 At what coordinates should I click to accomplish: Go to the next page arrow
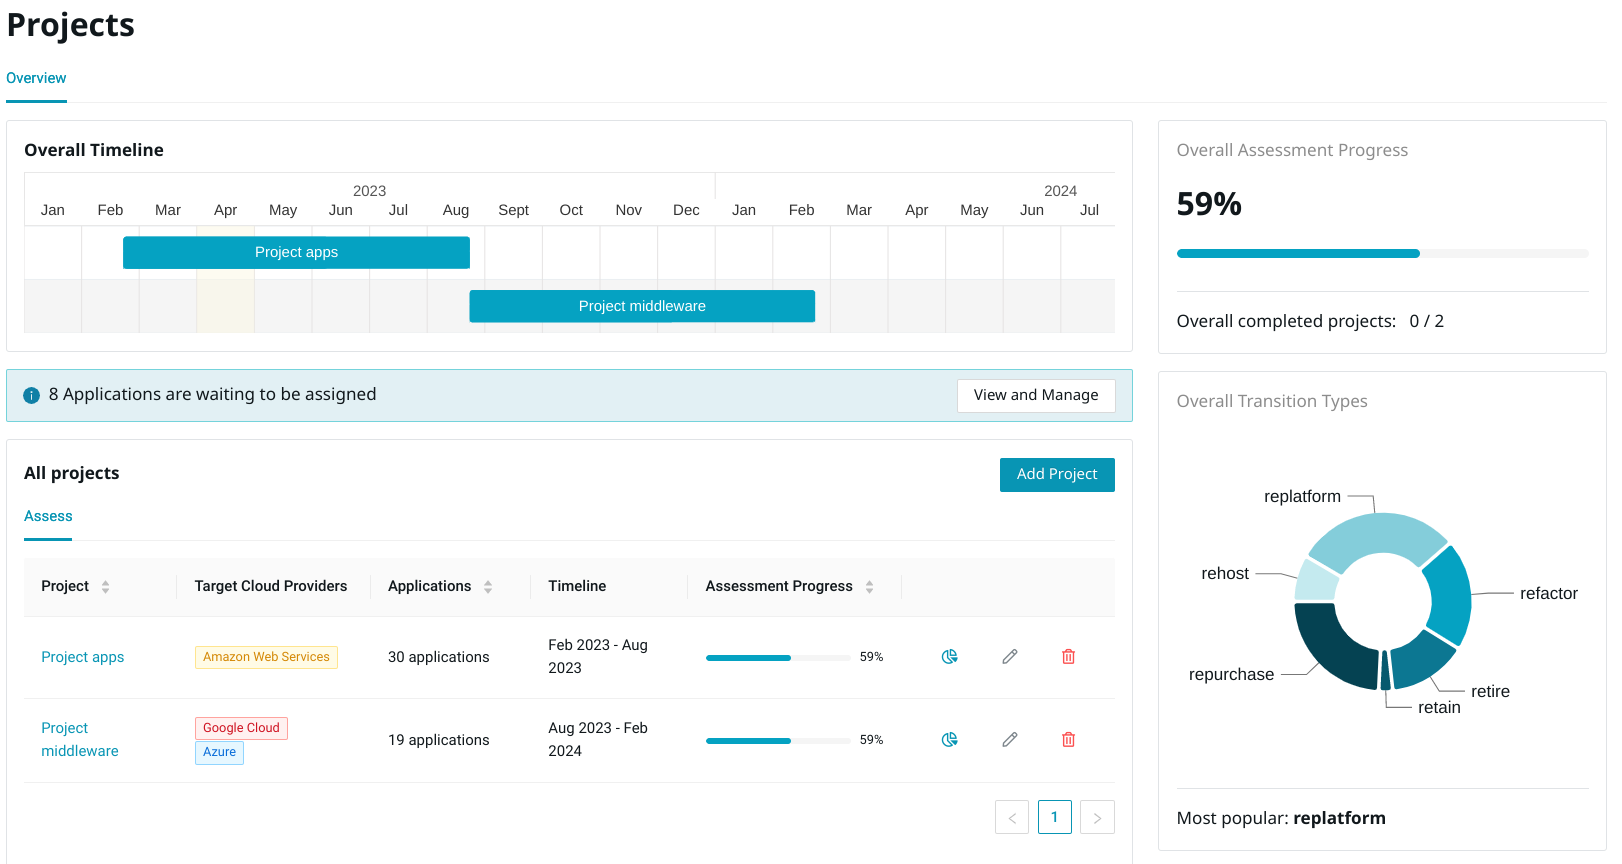[x=1098, y=817]
